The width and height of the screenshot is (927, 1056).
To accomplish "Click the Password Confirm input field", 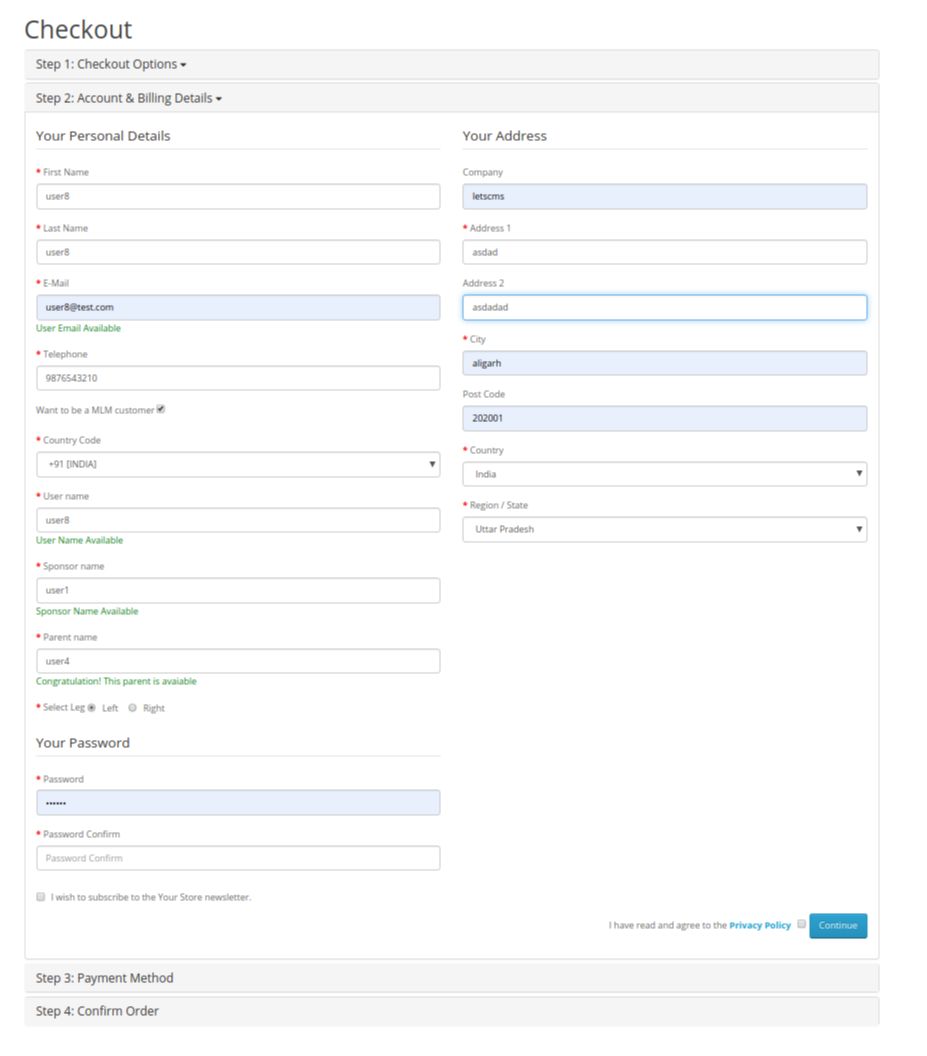I will 238,857.
